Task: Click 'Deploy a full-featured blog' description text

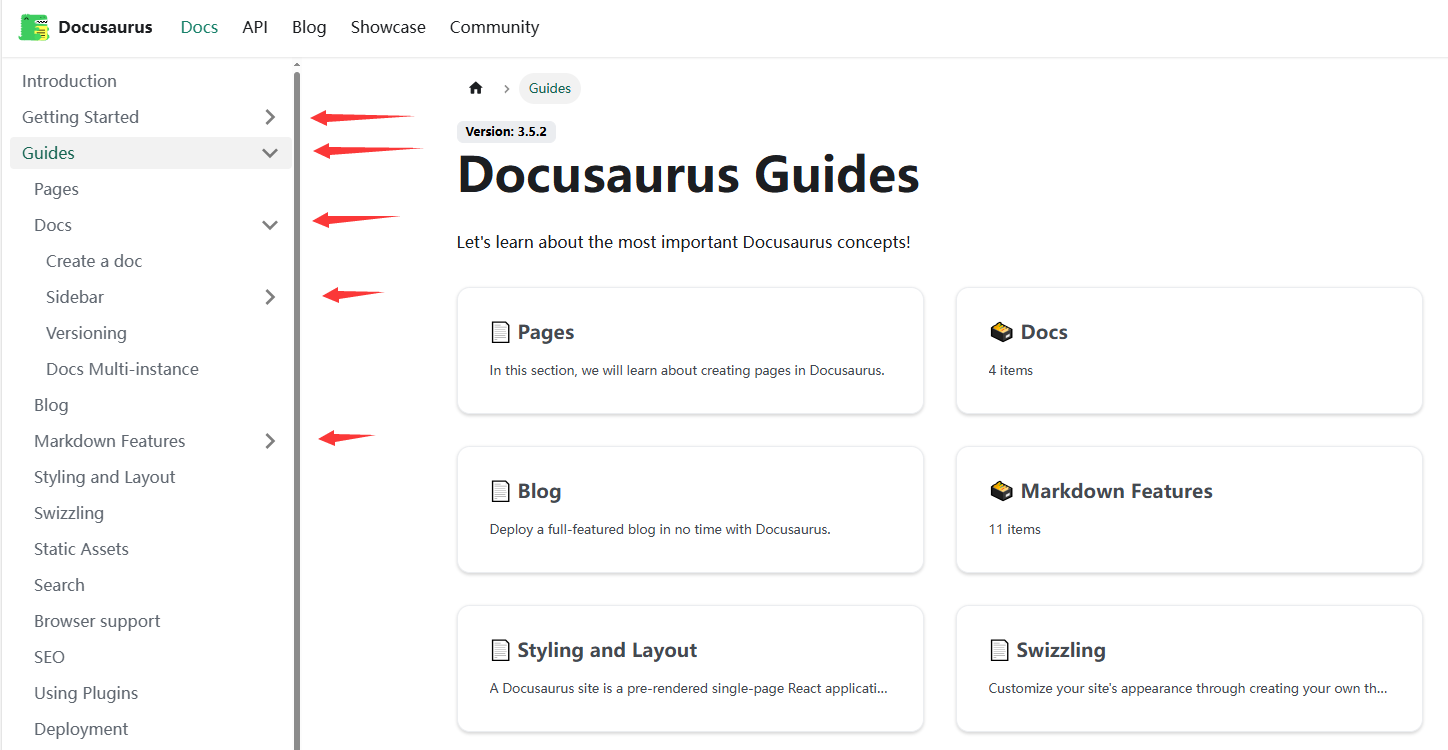Action: point(660,529)
